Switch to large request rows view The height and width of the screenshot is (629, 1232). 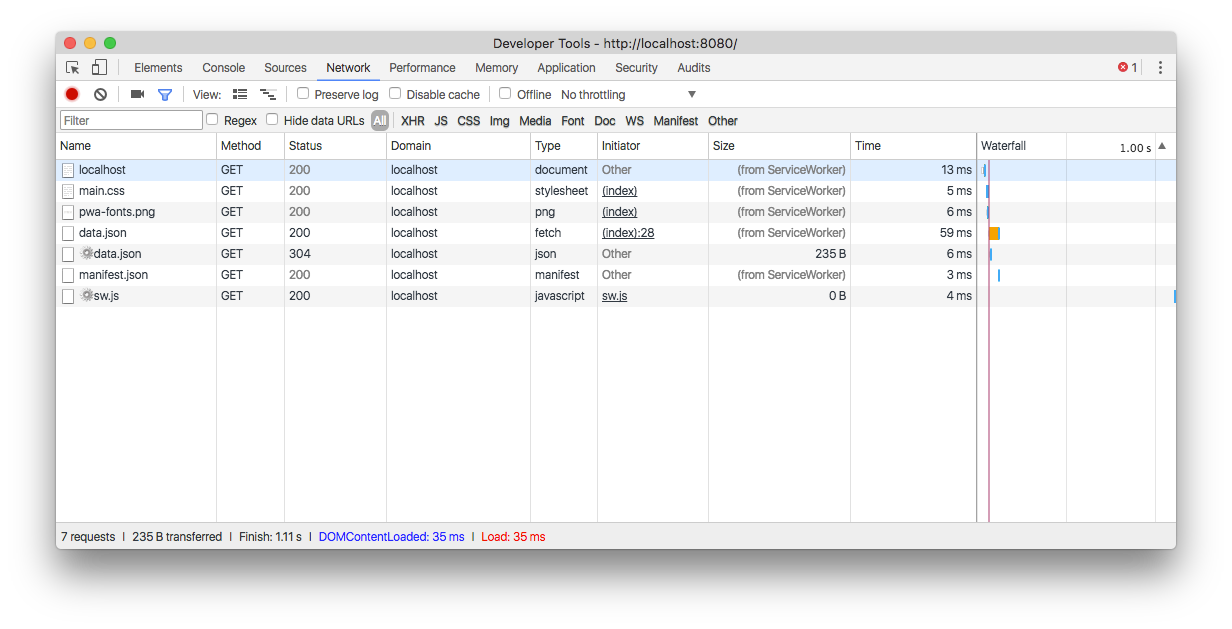click(240, 94)
